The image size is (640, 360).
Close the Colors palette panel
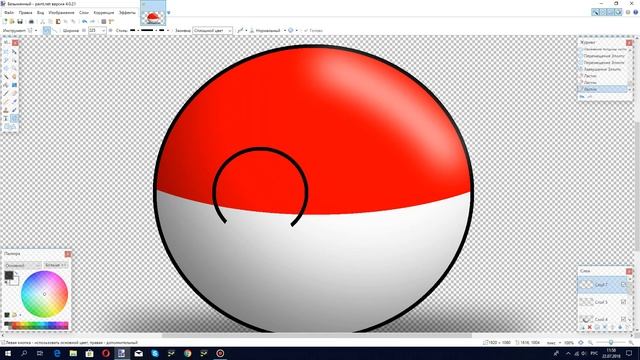coord(68,254)
